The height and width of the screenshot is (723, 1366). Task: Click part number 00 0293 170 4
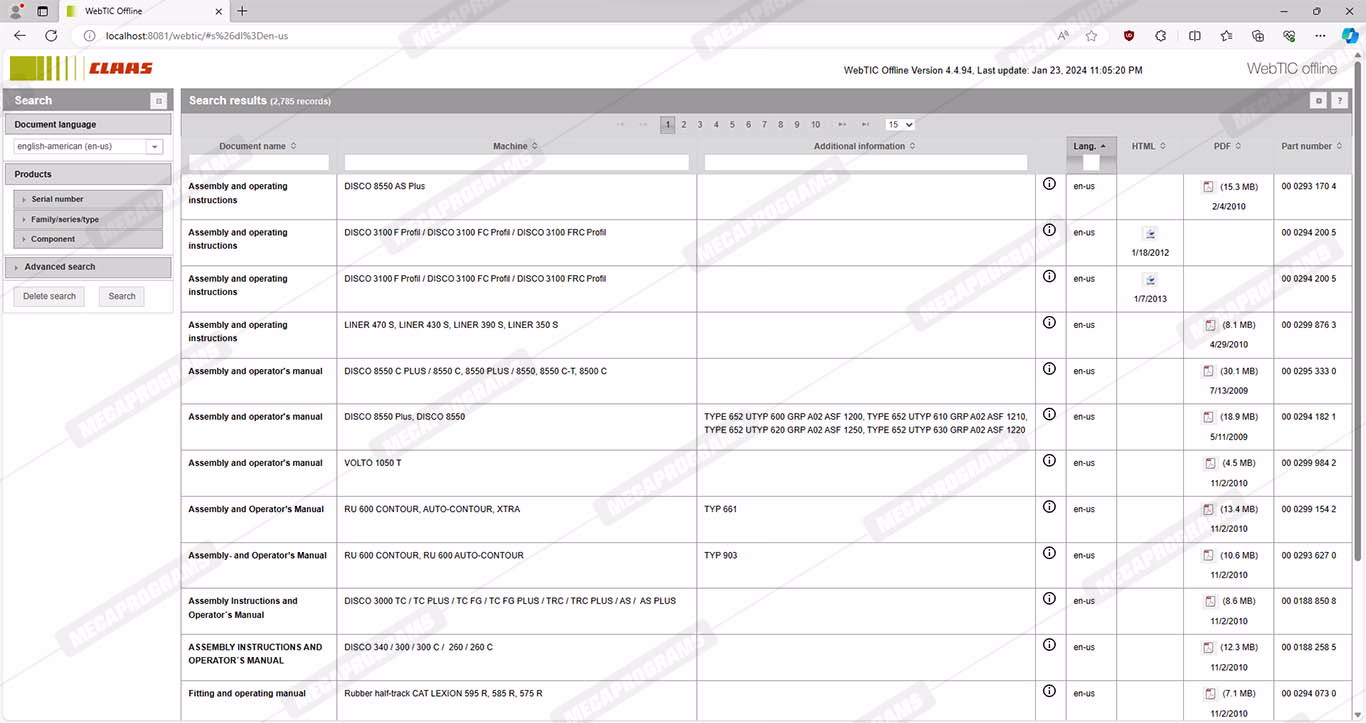(x=1309, y=186)
